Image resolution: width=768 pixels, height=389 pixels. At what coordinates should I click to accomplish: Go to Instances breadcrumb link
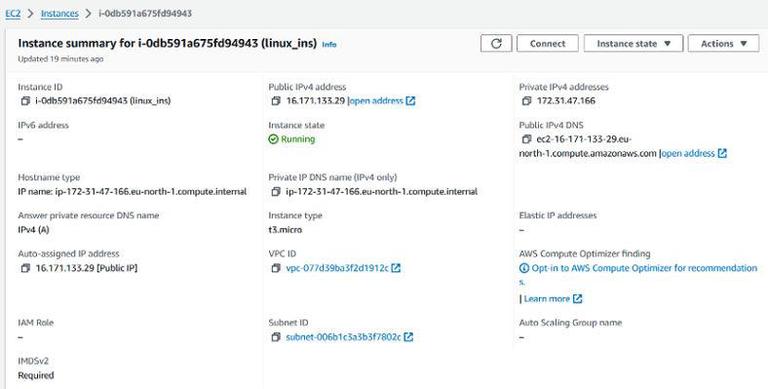pos(60,14)
